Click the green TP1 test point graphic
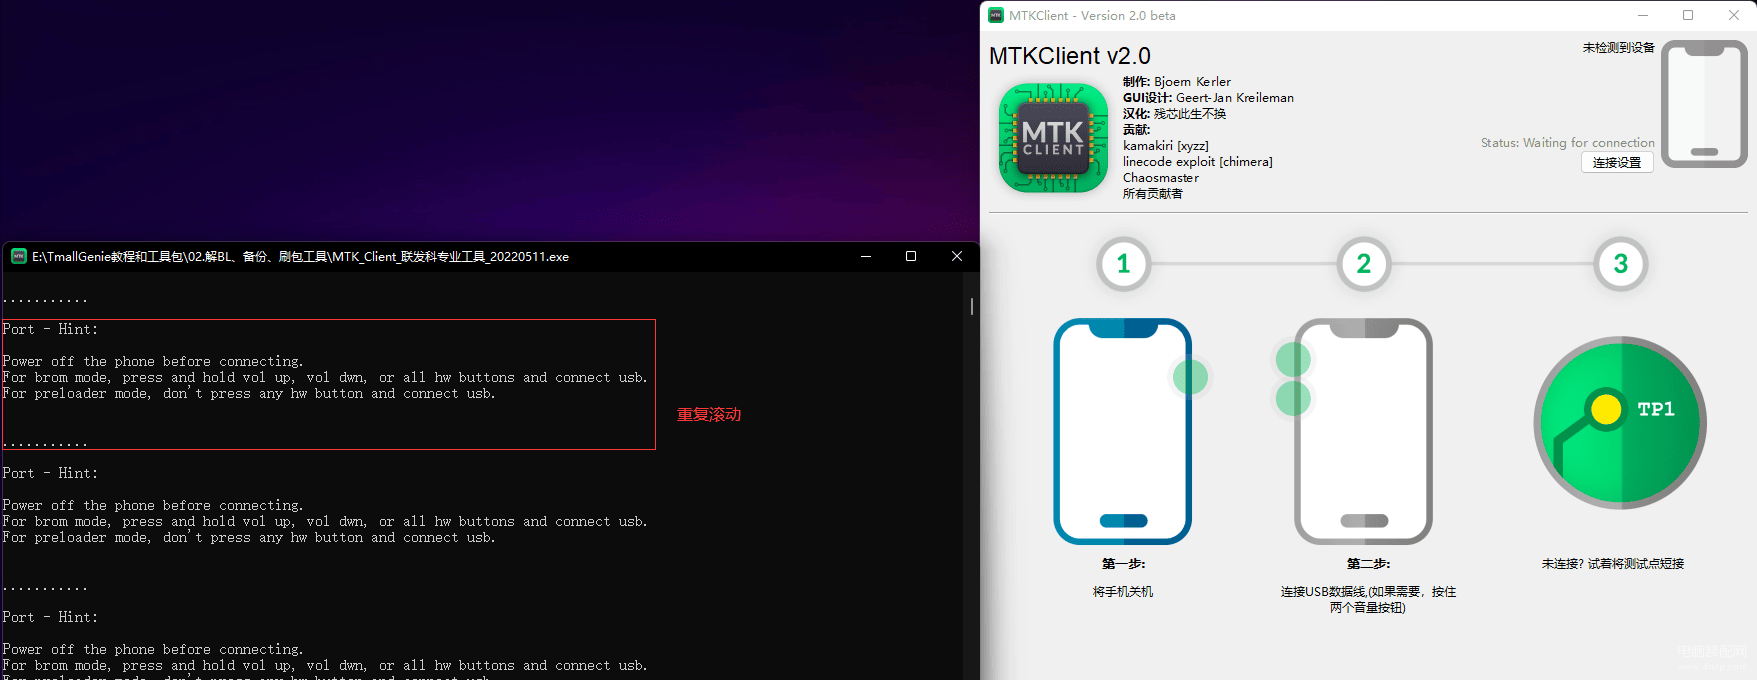 (x=1620, y=423)
